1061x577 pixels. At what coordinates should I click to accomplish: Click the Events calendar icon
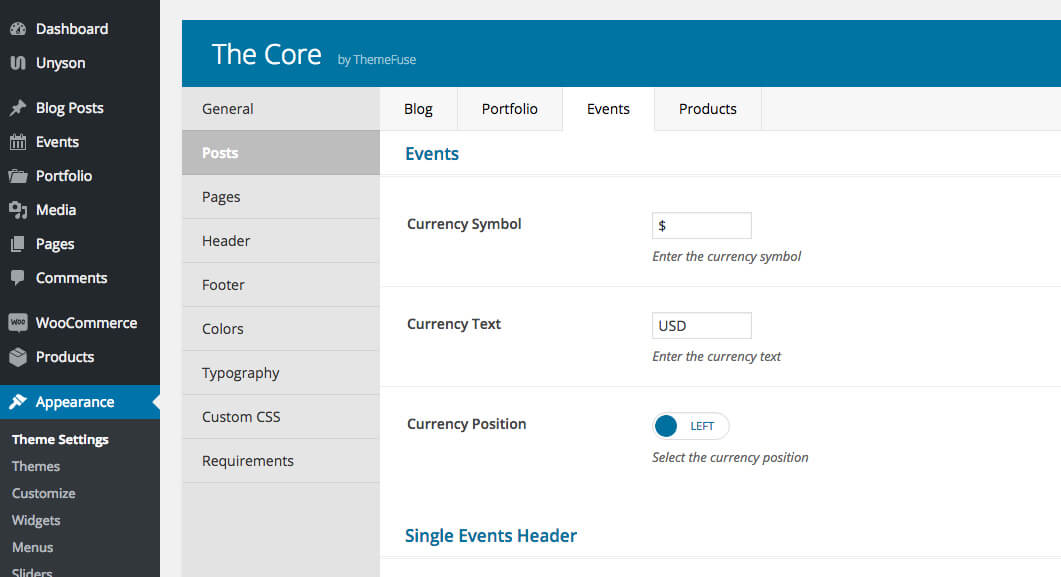(x=18, y=142)
